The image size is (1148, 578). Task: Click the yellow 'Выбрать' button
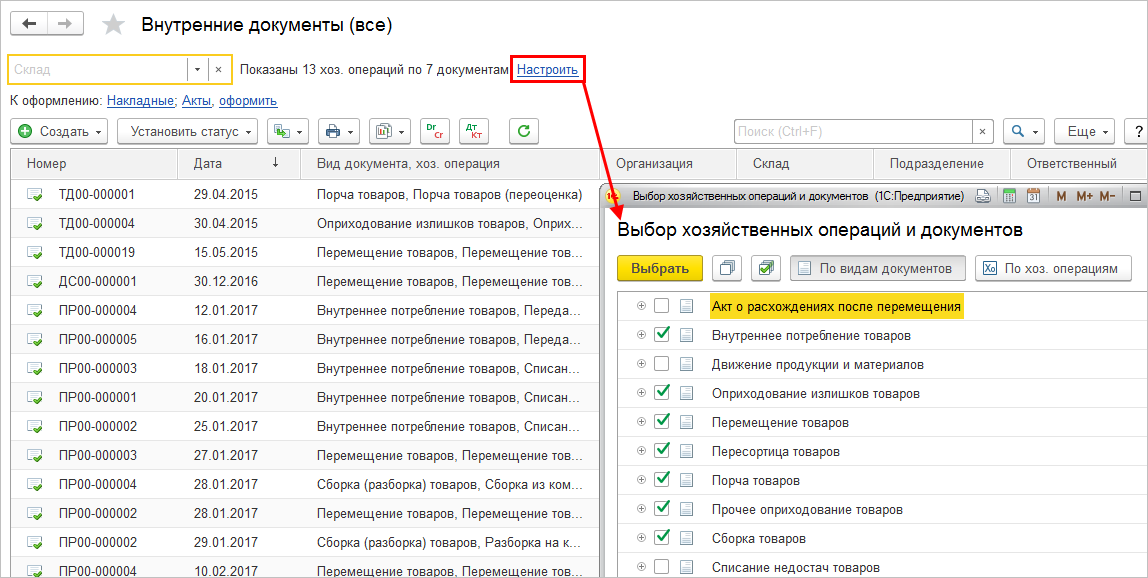click(x=660, y=268)
